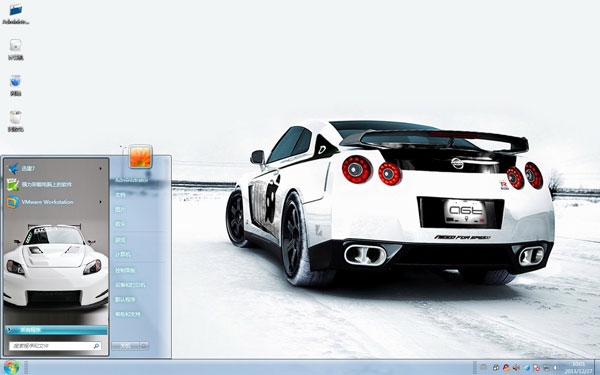This screenshot has width=600, height=375.
Task: Click the Windows Start orb
Action: tap(12, 367)
